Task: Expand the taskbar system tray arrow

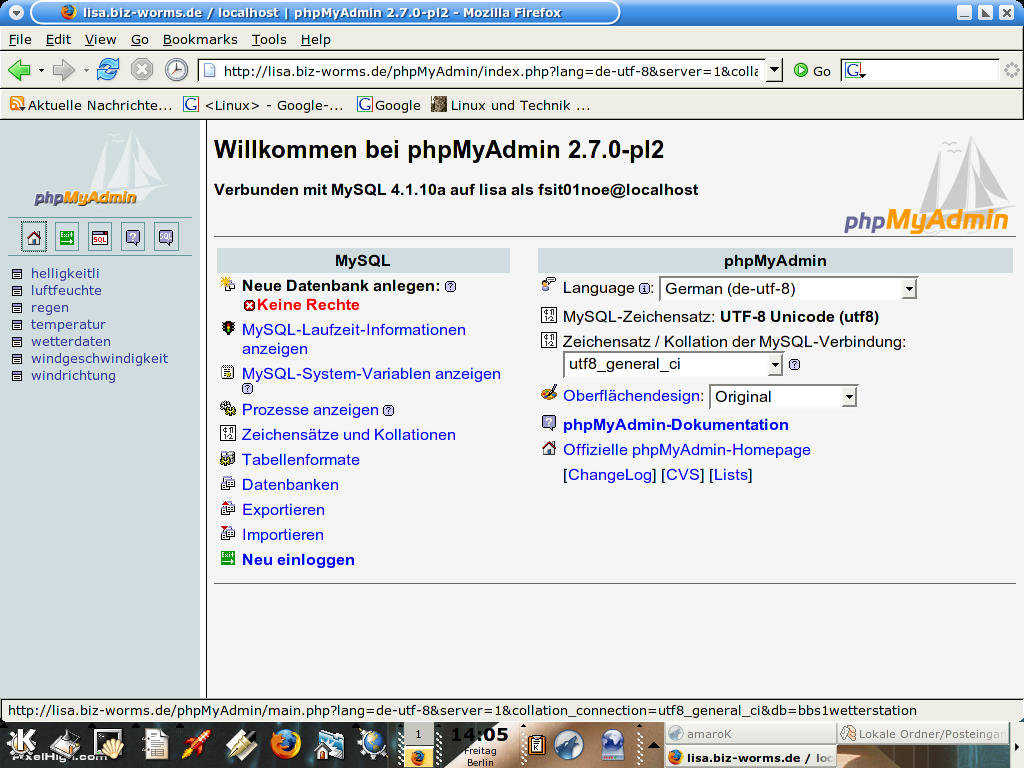Action: (653, 744)
